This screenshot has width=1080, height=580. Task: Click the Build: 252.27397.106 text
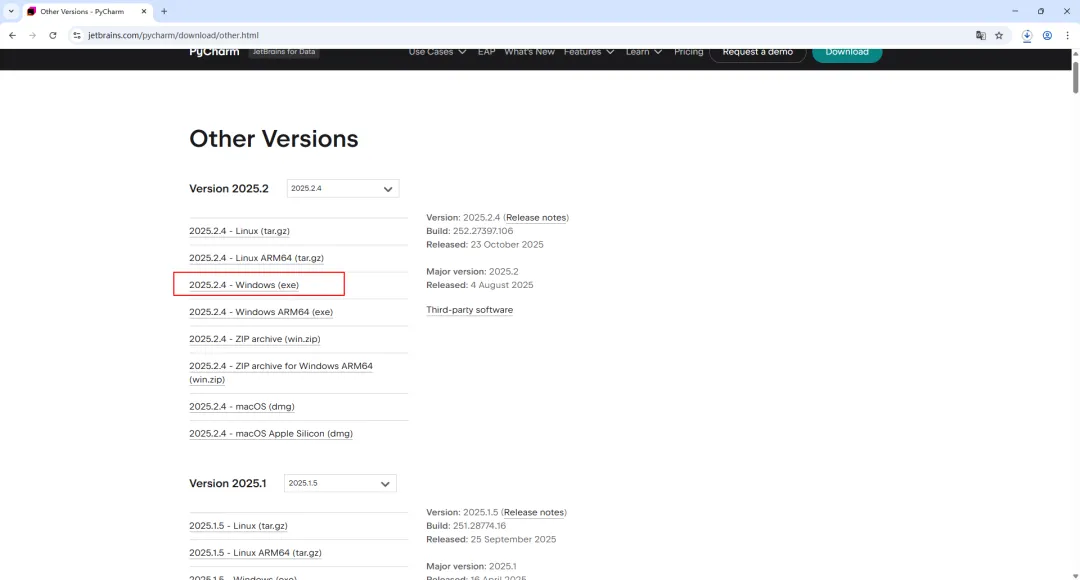coord(470,231)
